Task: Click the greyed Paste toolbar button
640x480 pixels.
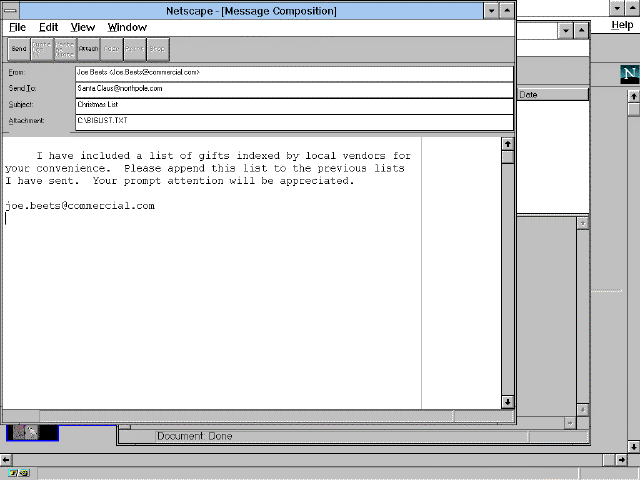Action: pos(134,49)
